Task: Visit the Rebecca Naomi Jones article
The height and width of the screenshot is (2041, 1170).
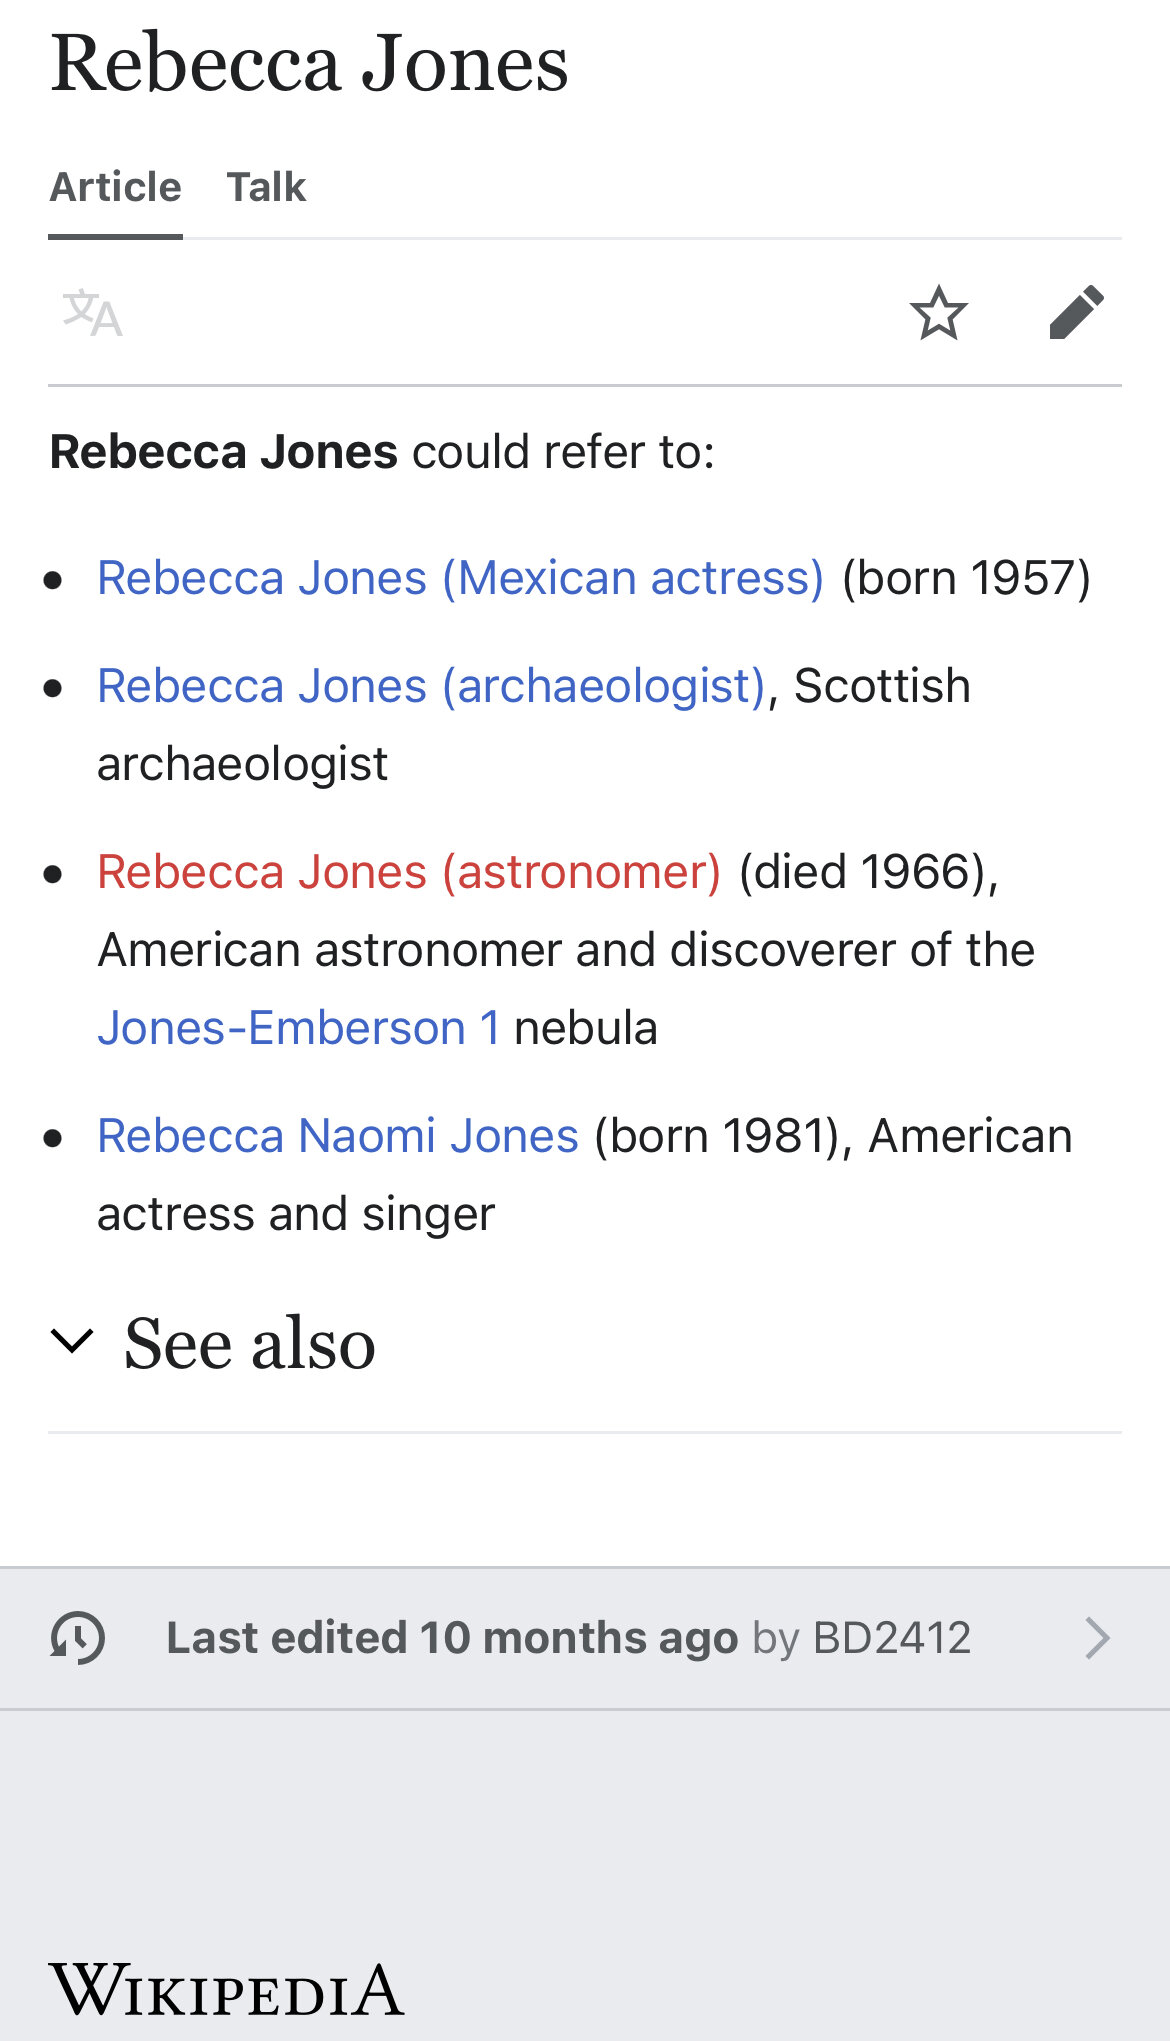Action: click(x=338, y=1136)
